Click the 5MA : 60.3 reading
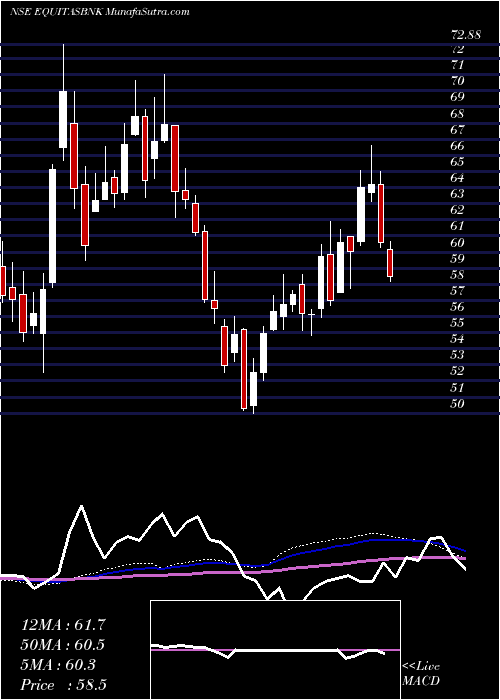 pos(58,665)
